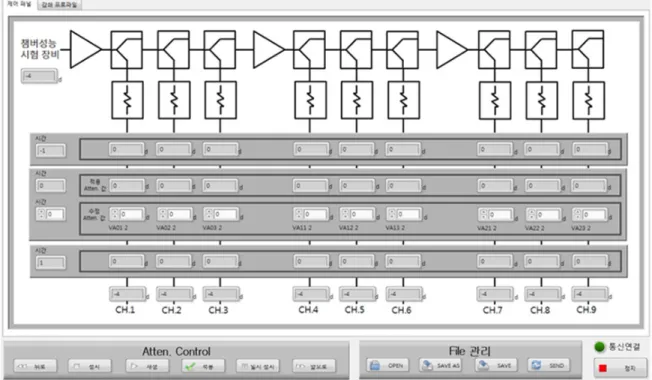The image size is (652, 380).
Task: Click the VA21 2 attenuation stepper arrows
Action: (x=484, y=214)
